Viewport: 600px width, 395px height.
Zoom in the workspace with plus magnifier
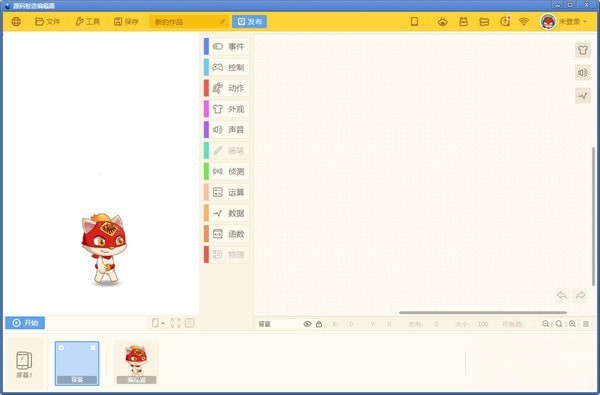point(572,324)
